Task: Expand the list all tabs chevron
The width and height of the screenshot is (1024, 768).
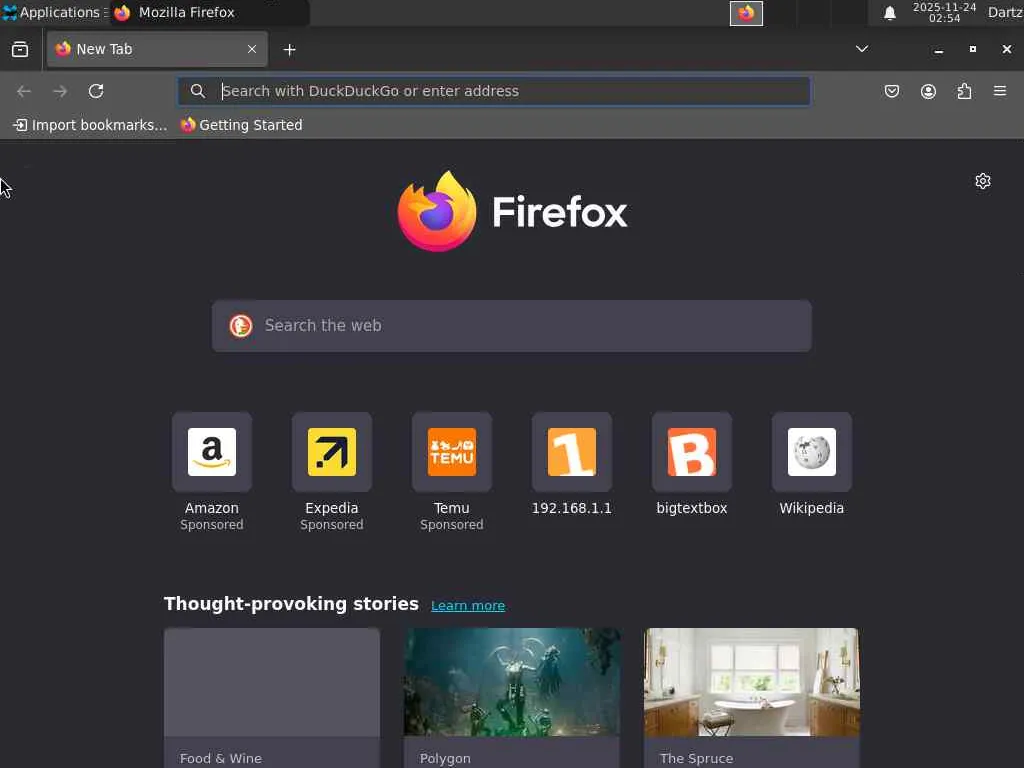Action: pyautogui.click(x=861, y=49)
